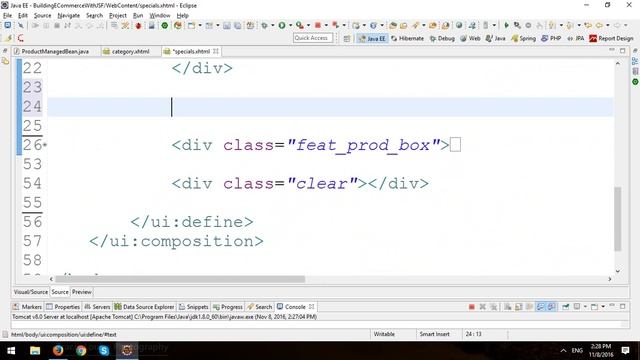Switch to the Visual/Source editor view
This screenshot has height=360, width=640.
pyautogui.click(x=31, y=292)
